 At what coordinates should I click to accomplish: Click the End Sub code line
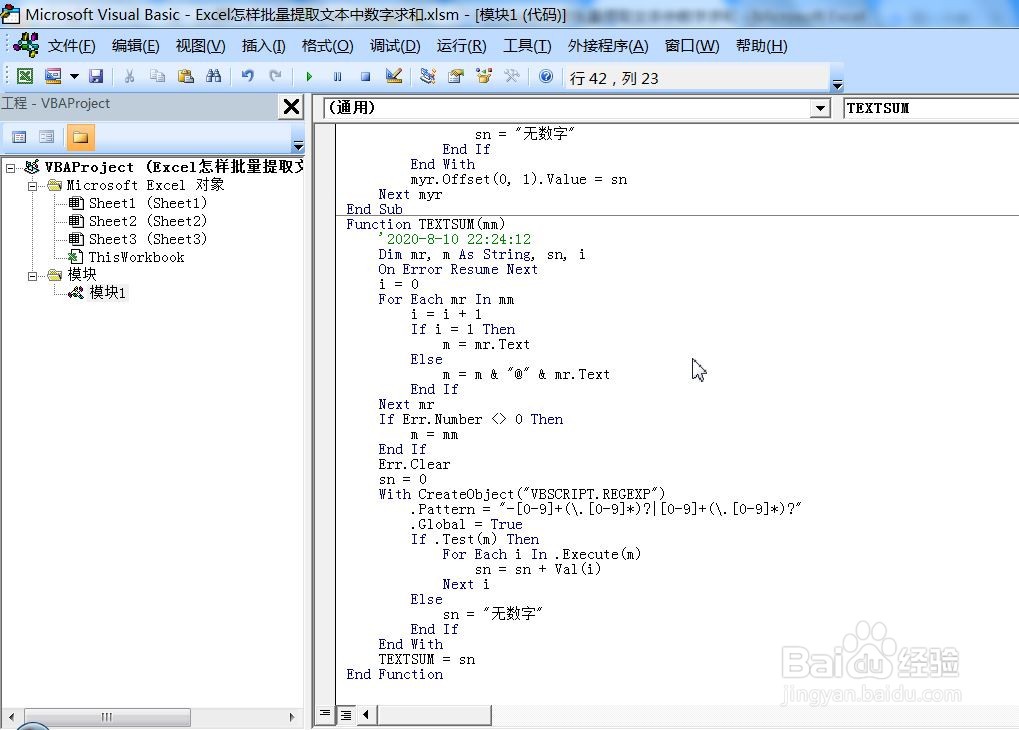click(374, 209)
